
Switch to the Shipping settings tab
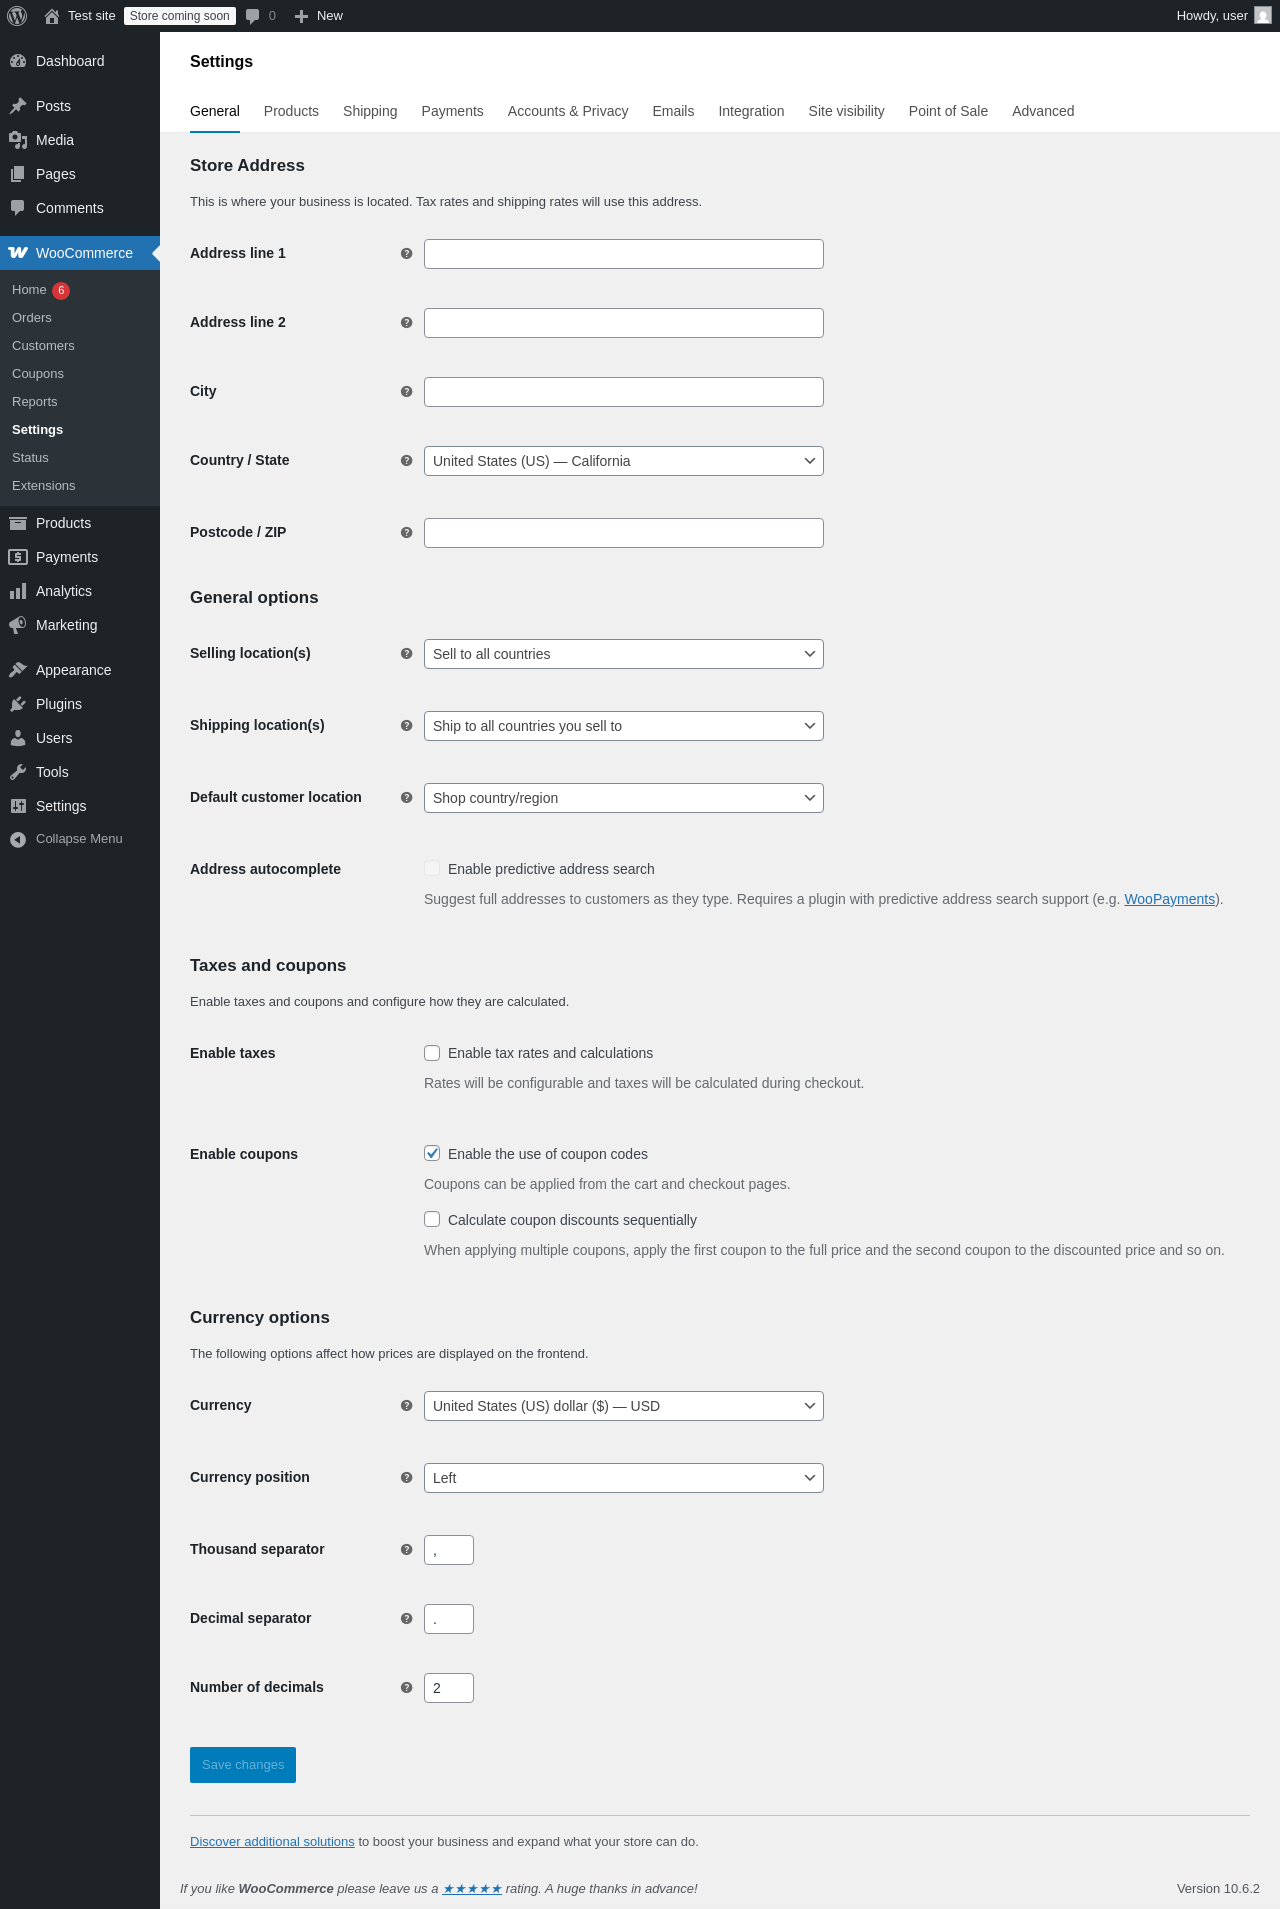pyautogui.click(x=370, y=111)
